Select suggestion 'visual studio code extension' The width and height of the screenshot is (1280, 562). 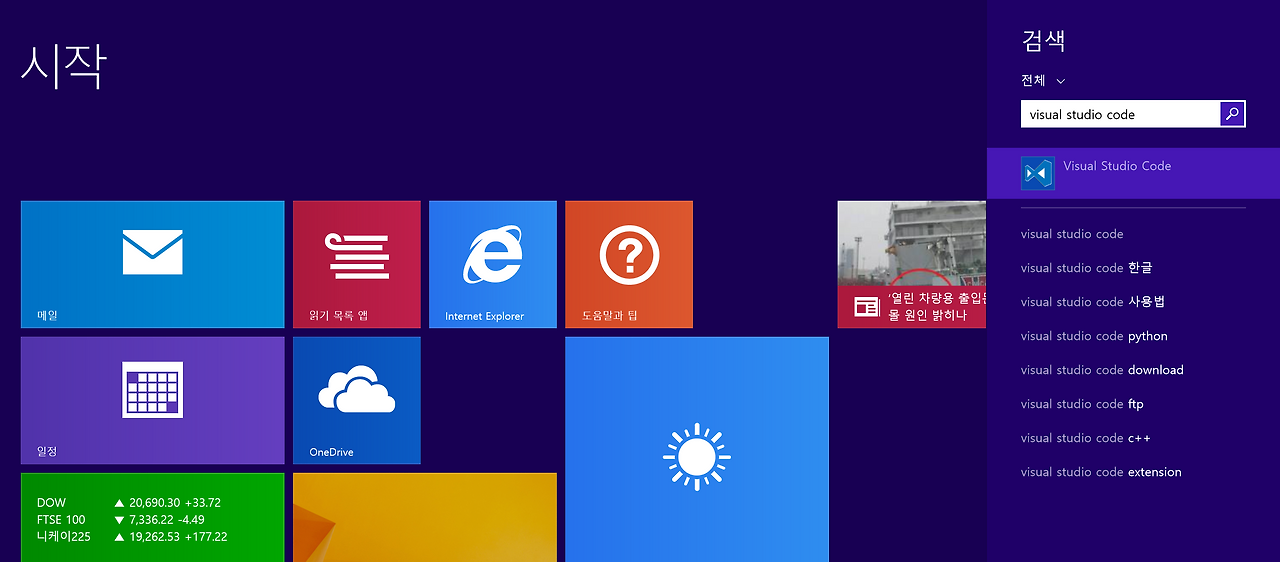pos(1101,472)
